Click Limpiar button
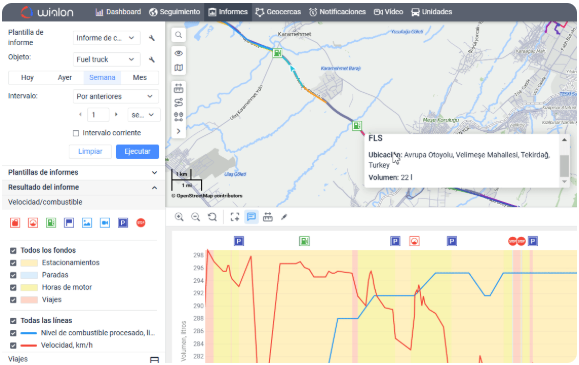 pyautogui.click(x=90, y=151)
